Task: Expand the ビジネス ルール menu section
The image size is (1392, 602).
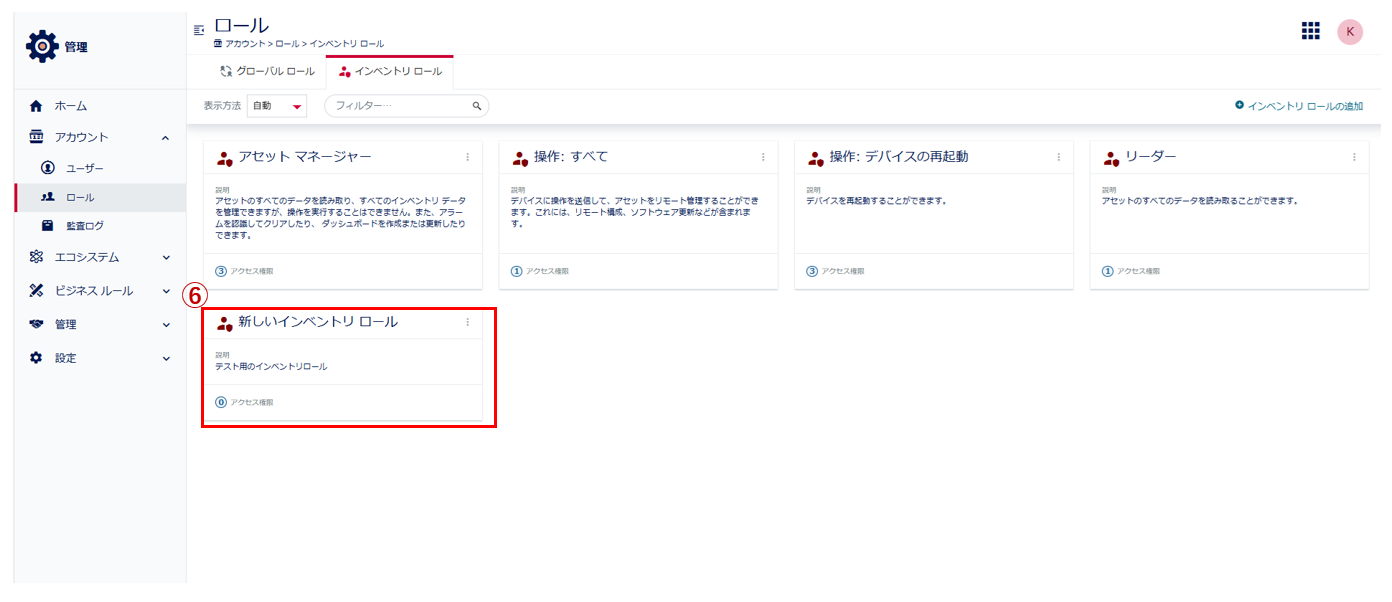Action: [x=166, y=291]
